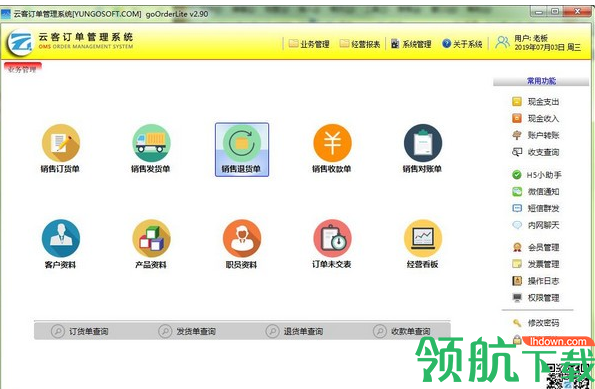Click the user avatar icon beside 用户: 老板
This screenshot has width=595, height=389.
(502, 42)
